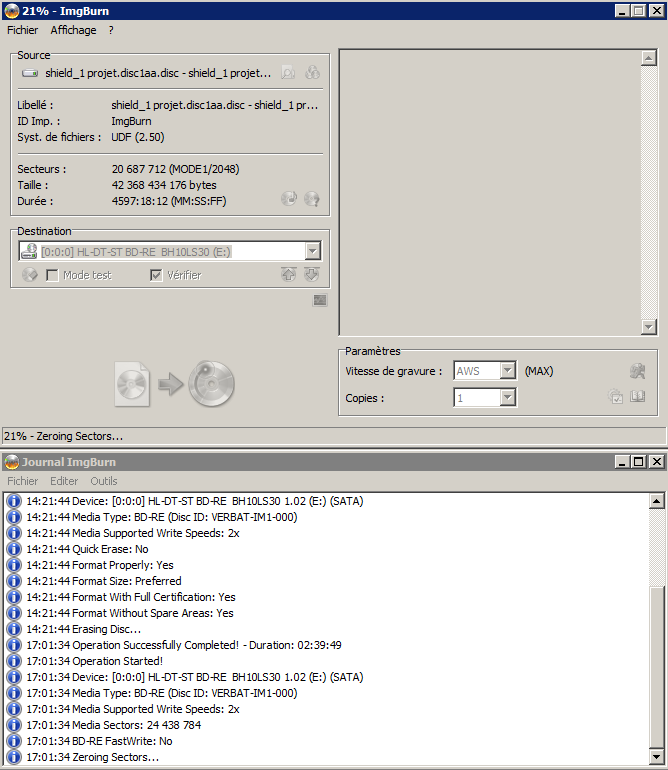
Task: Click the destination drive icon in combo box
Action: 29,251
